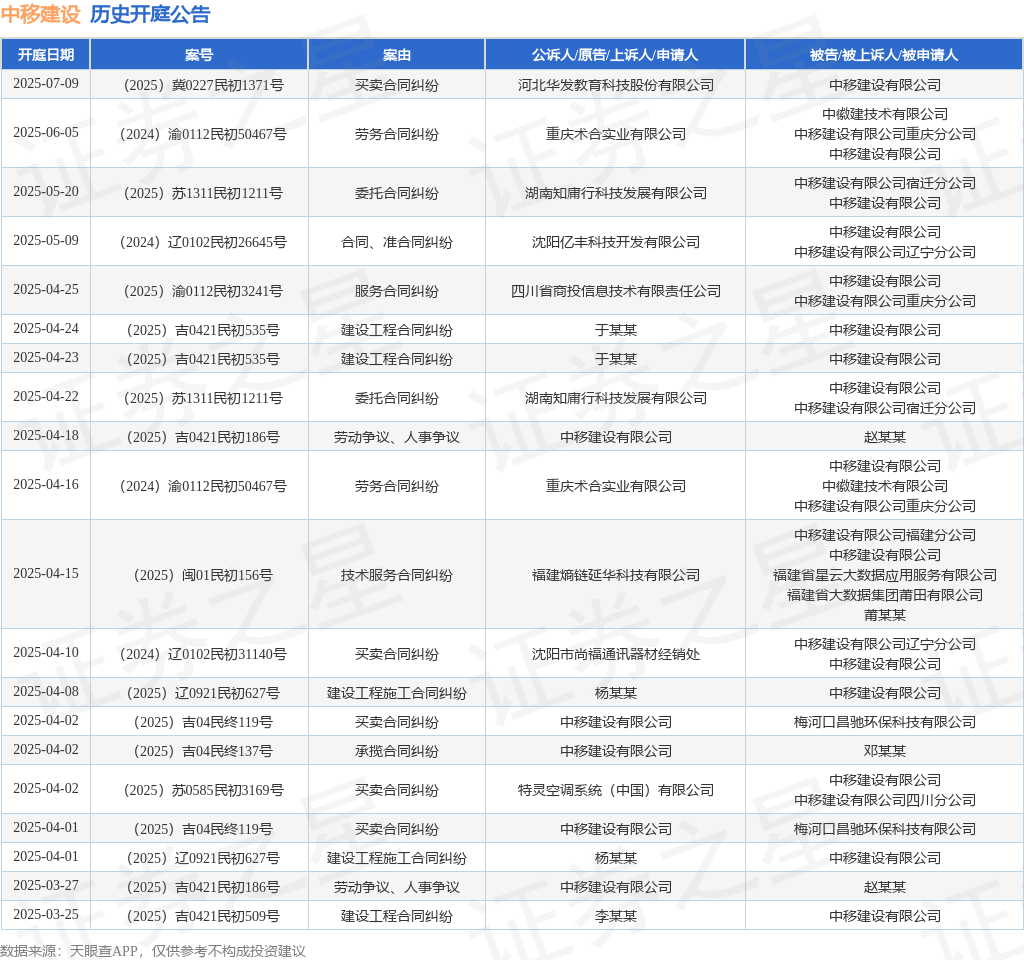The height and width of the screenshot is (960, 1024).
Task: Click 重庆术合实业有限公司 in the 2025-04-16 row
Action: pos(616,487)
